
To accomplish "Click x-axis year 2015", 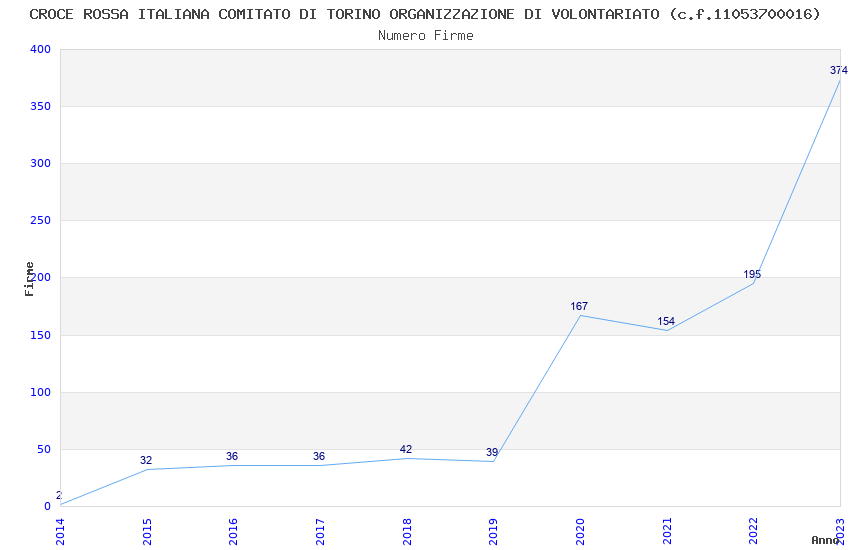I will tap(146, 532).
